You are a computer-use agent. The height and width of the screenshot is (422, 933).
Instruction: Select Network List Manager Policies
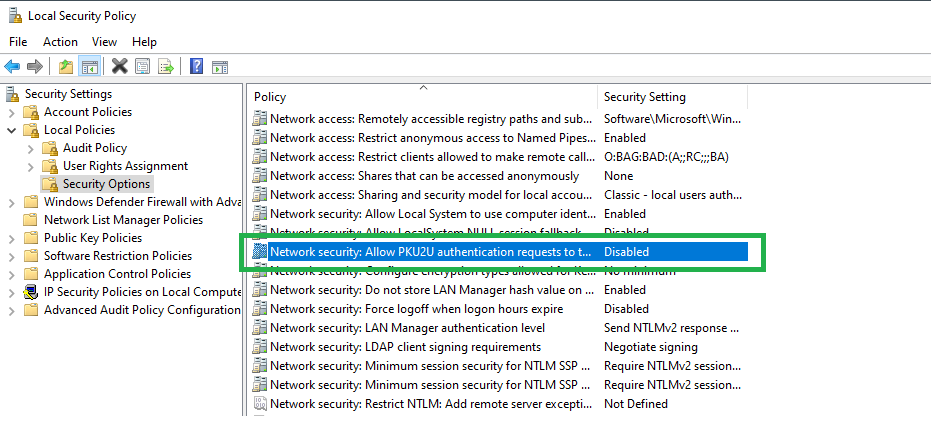pyautogui.click(x=123, y=220)
